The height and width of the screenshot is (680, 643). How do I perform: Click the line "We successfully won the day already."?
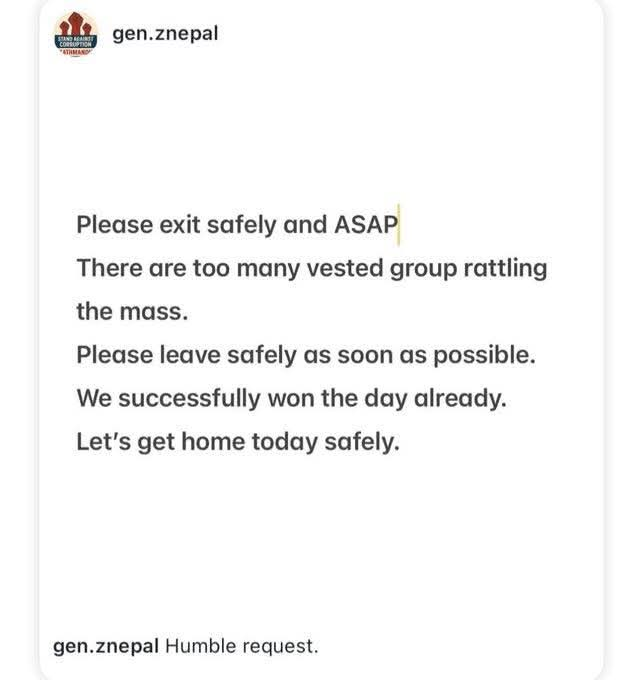292,397
